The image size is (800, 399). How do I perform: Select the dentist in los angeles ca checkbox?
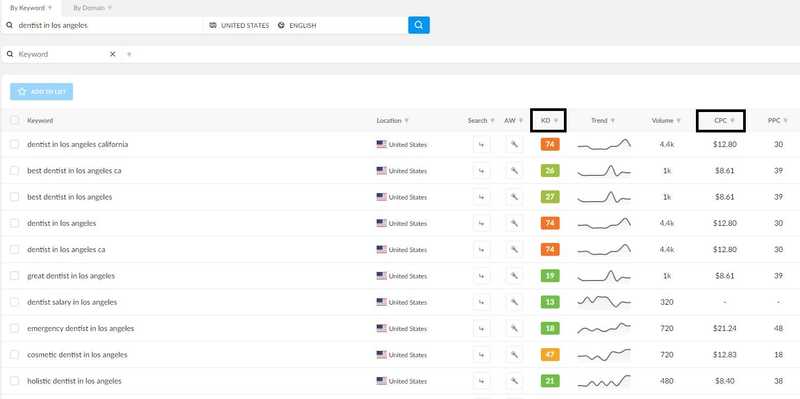[14, 250]
